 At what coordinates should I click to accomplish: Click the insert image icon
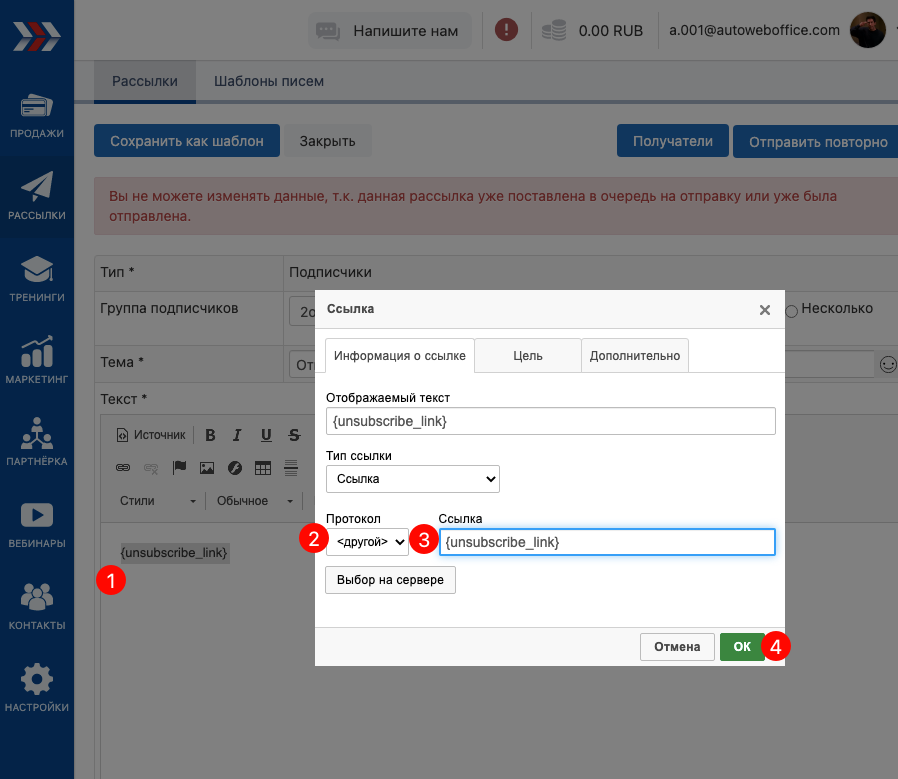click(207, 468)
